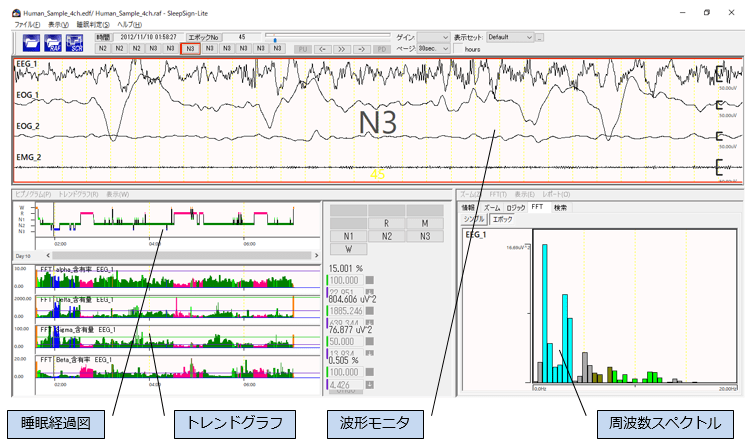
Task: Switch to the ズーム tab
Action: 491,207
